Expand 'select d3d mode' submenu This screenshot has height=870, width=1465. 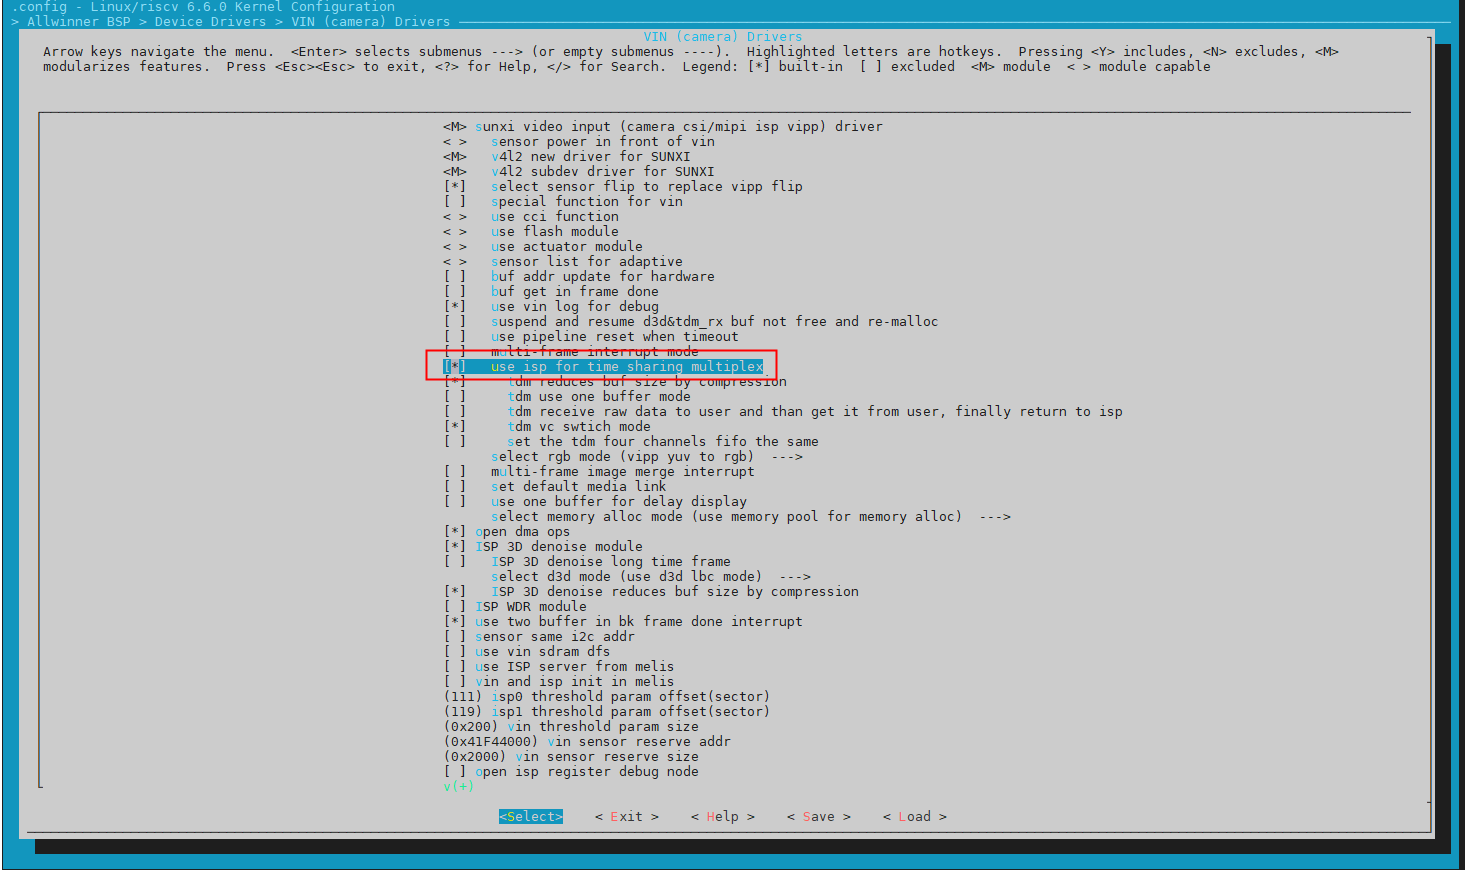650,577
